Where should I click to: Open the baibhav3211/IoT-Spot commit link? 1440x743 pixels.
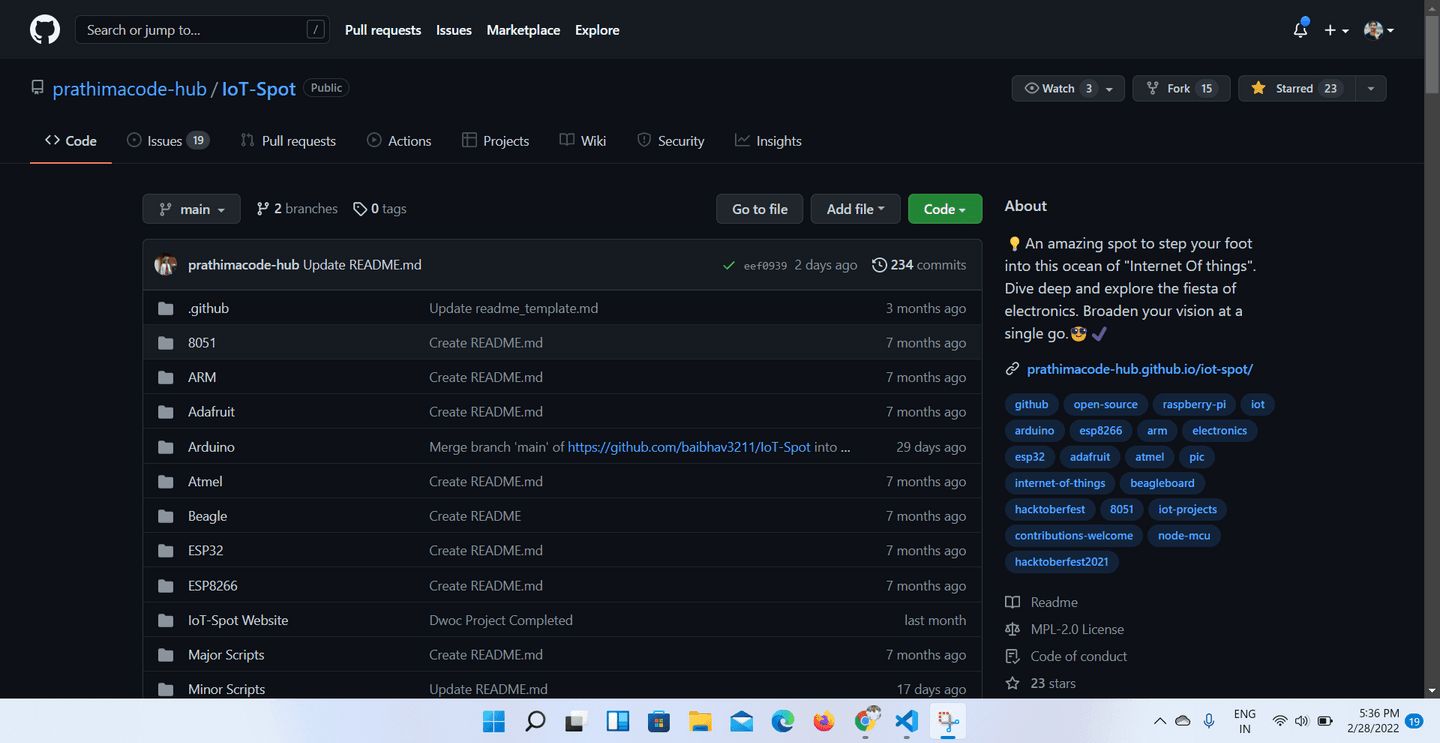coord(689,447)
